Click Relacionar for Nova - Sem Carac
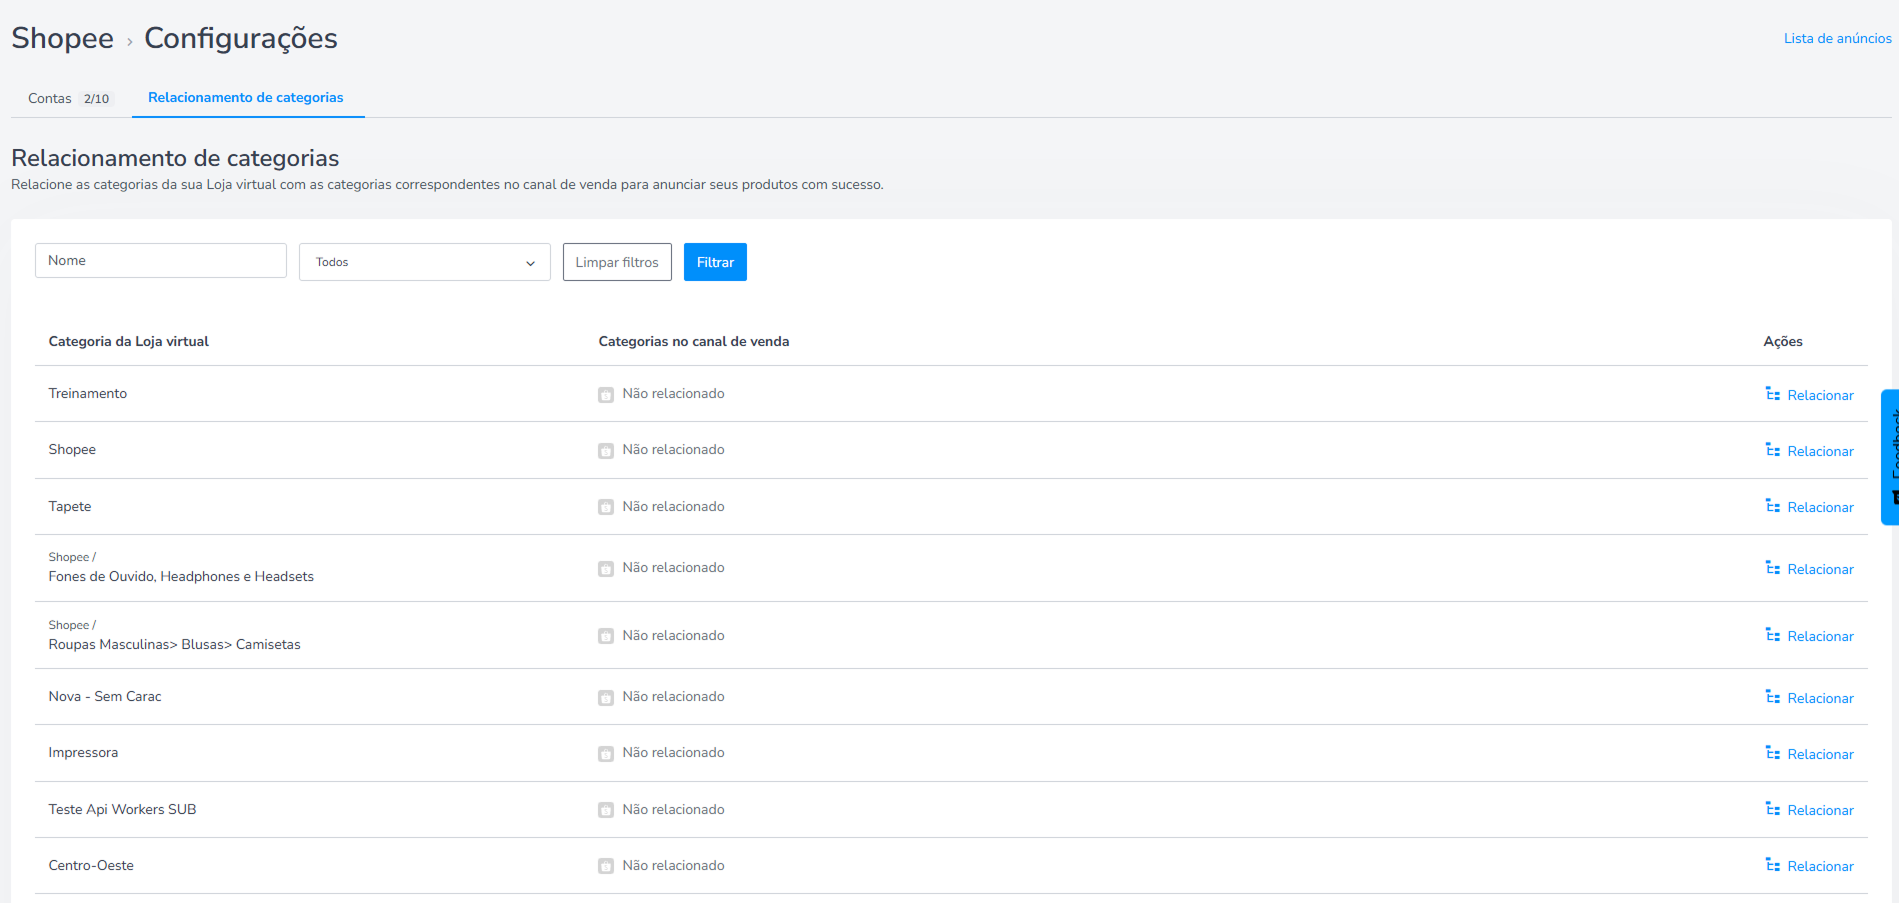The image size is (1899, 903). click(1820, 698)
